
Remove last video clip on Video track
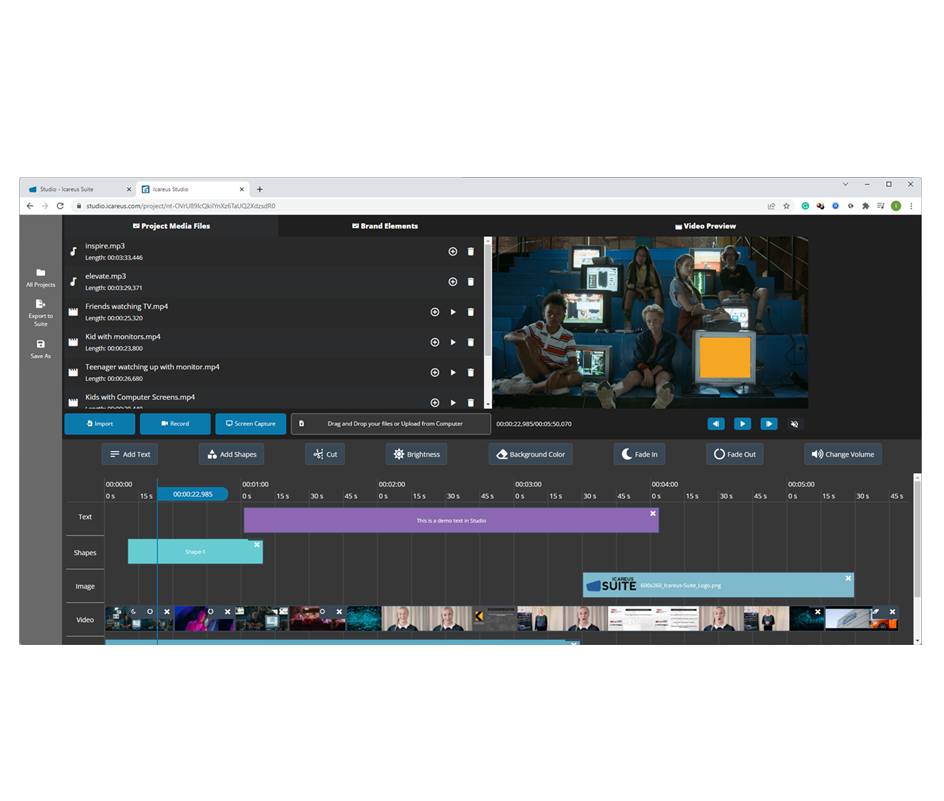click(x=892, y=612)
